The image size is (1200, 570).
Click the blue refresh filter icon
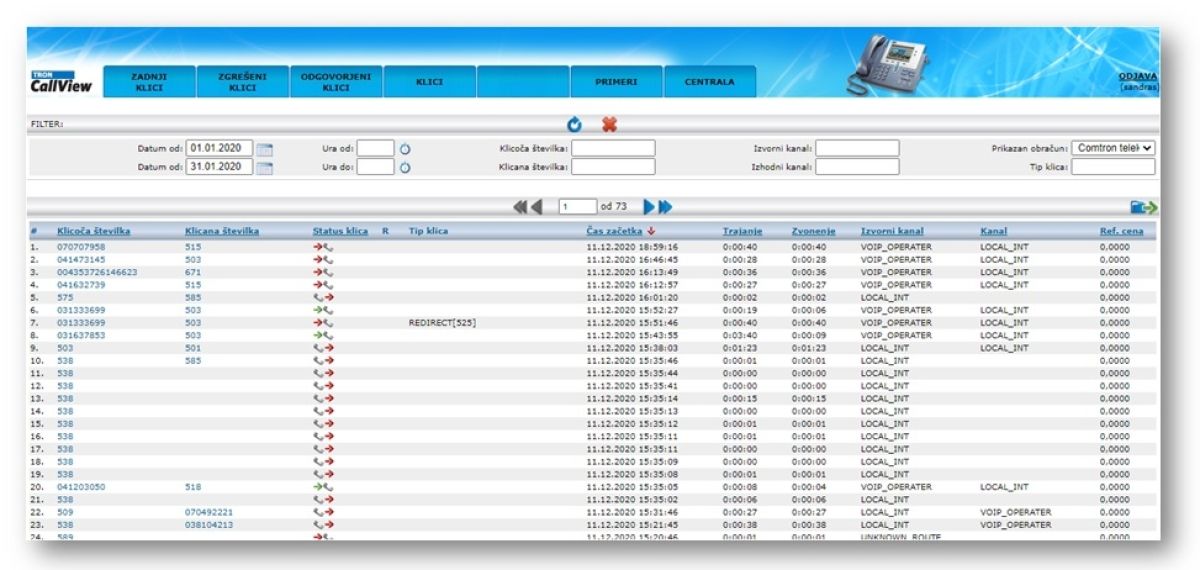[574, 125]
